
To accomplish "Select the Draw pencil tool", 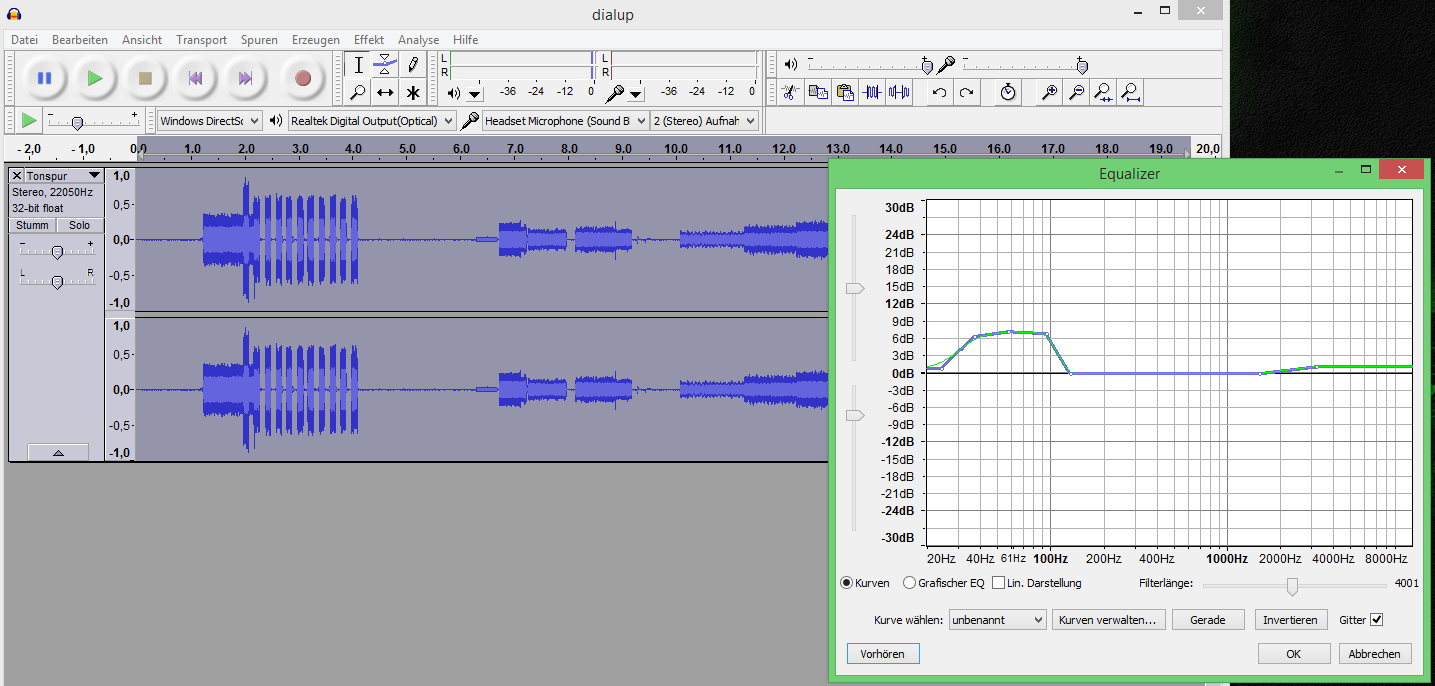I will coord(412,65).
